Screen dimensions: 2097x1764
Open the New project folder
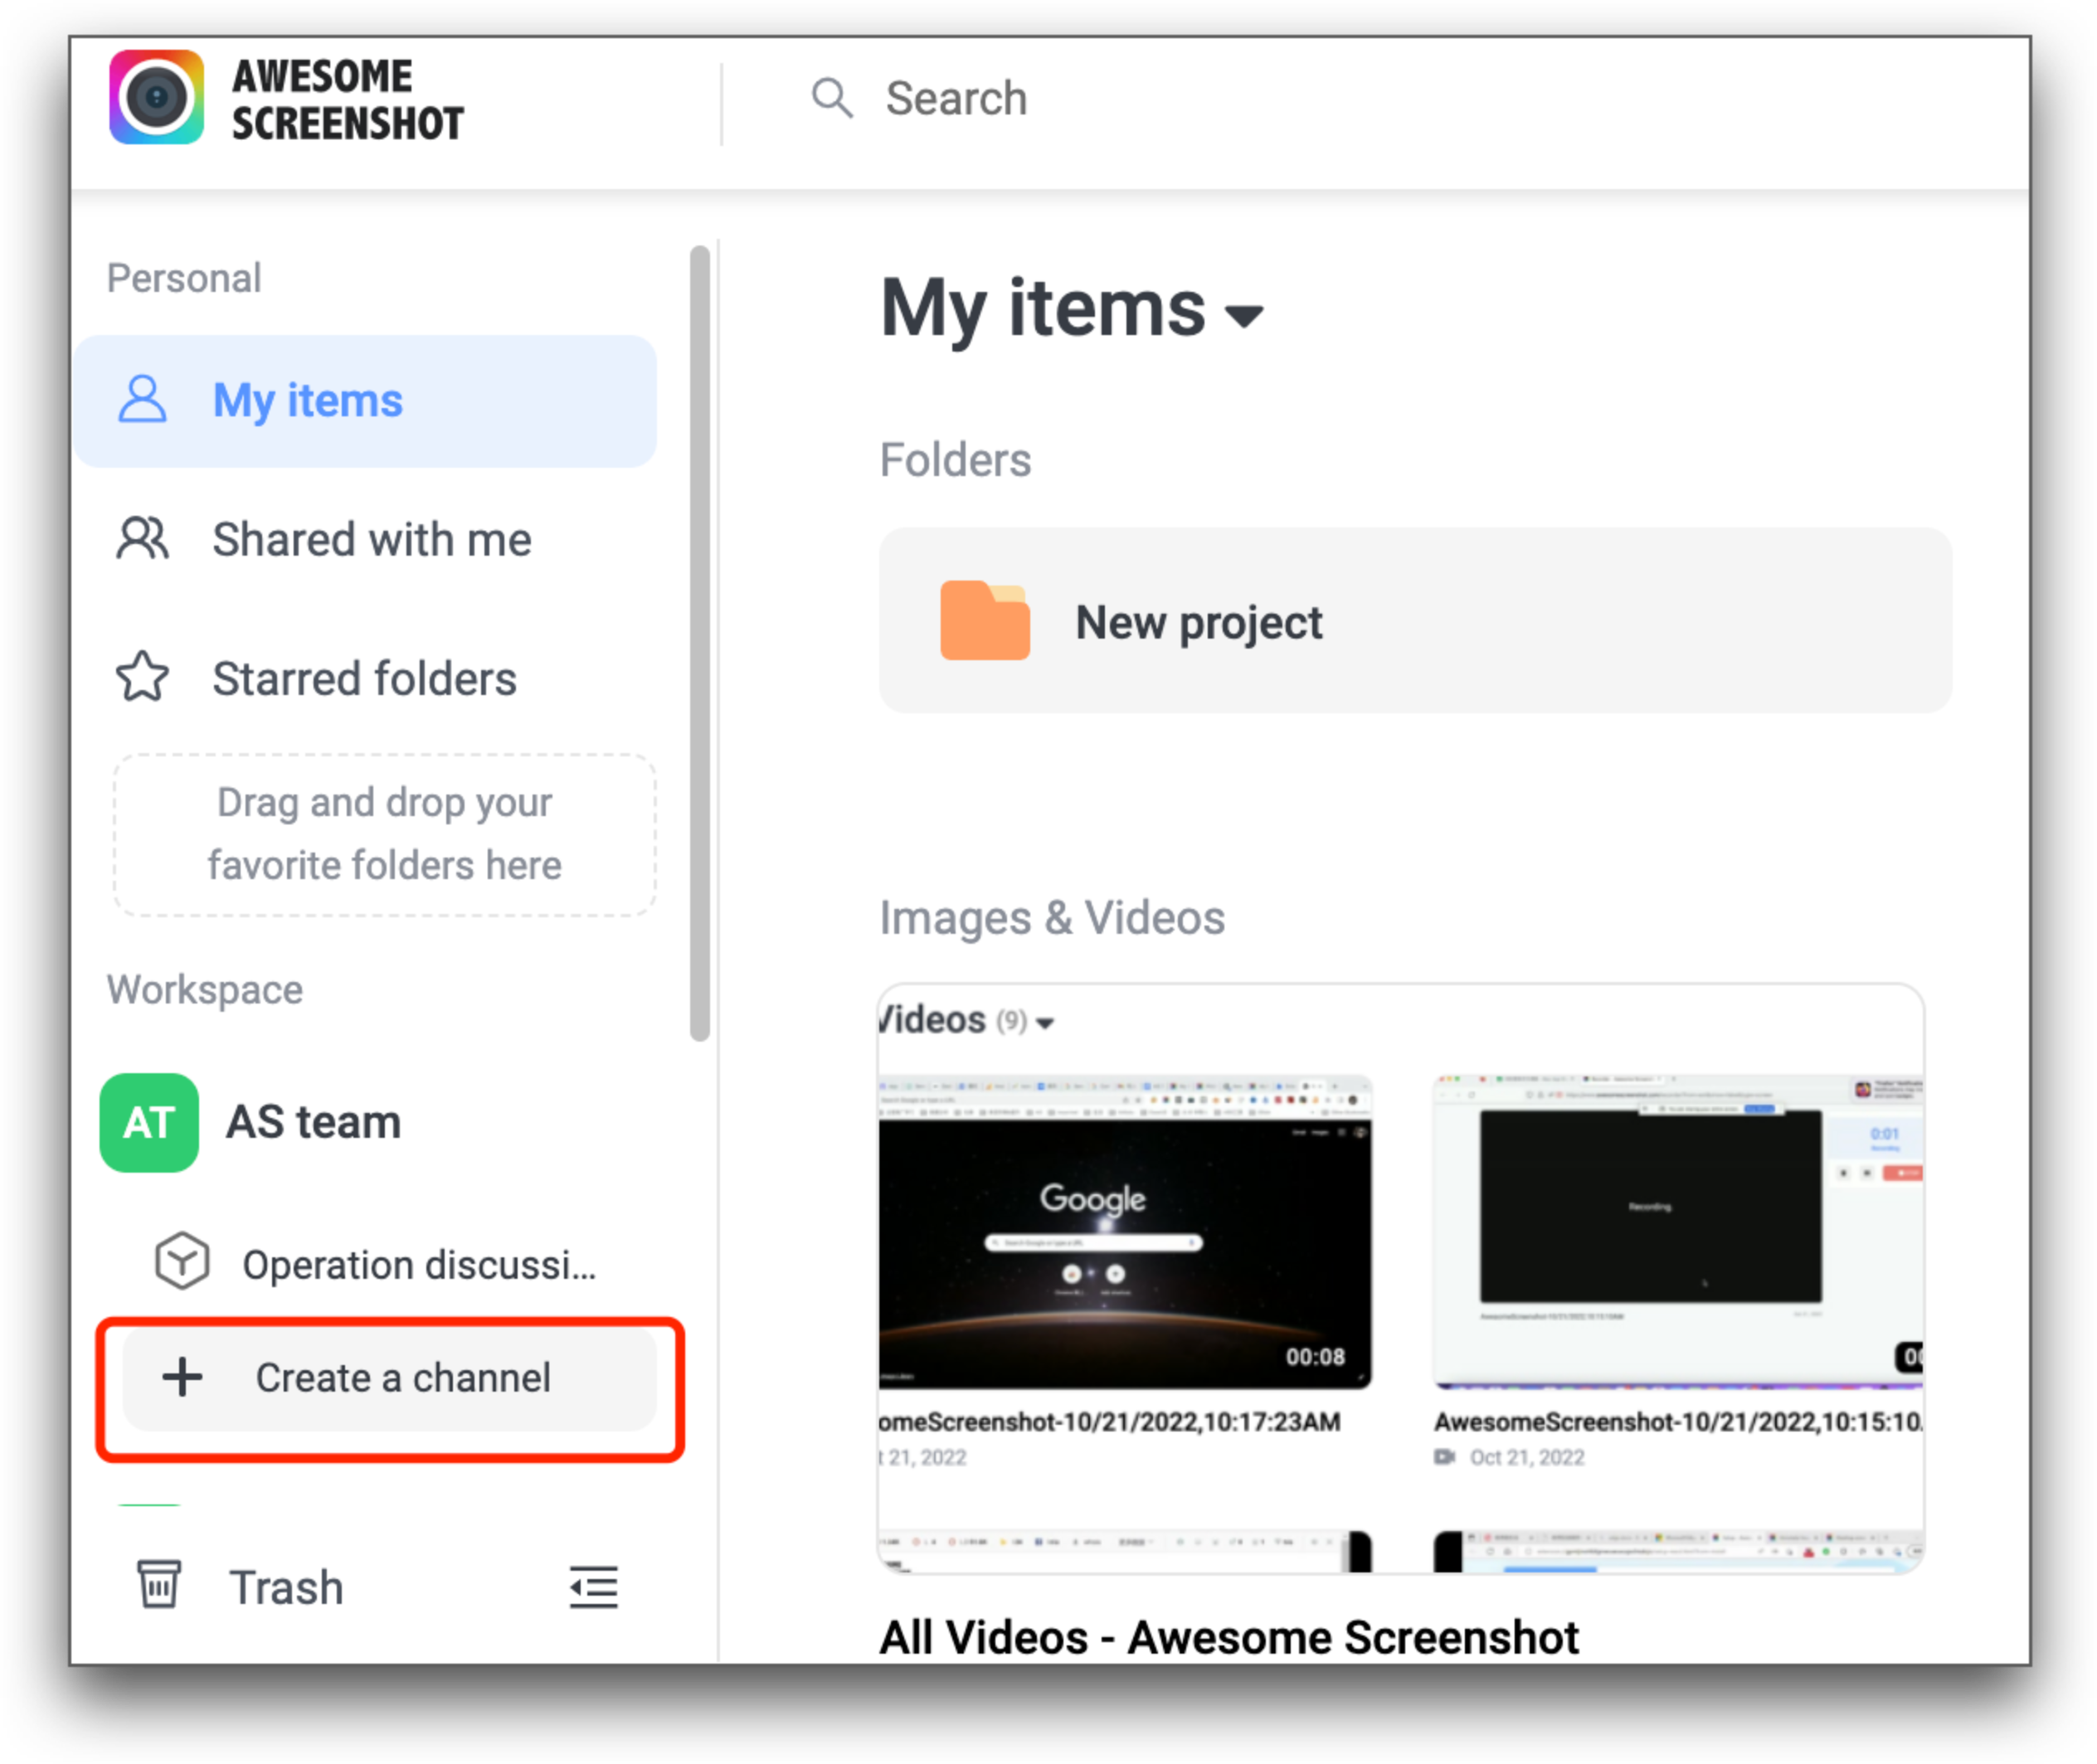(1416, 621)
